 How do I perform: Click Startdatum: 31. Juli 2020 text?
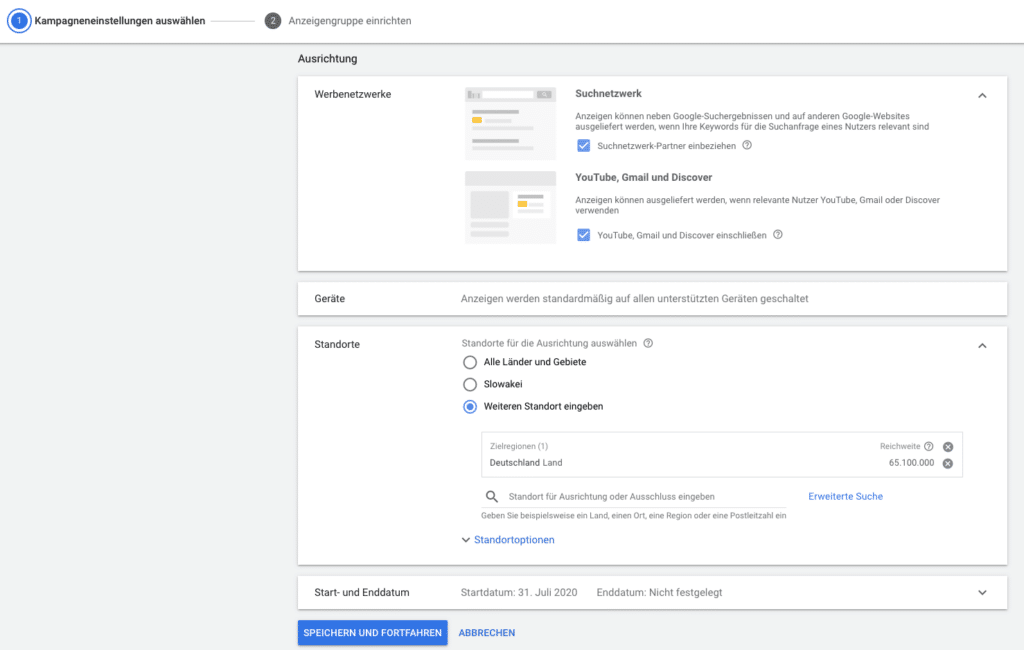pyautogui.click(x=519, y=593)
